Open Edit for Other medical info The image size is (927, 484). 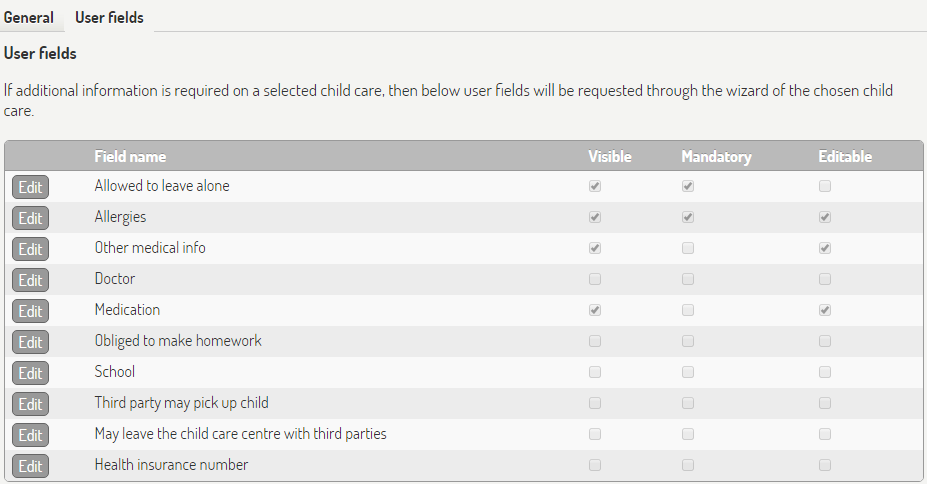click(x=30, y=249)
